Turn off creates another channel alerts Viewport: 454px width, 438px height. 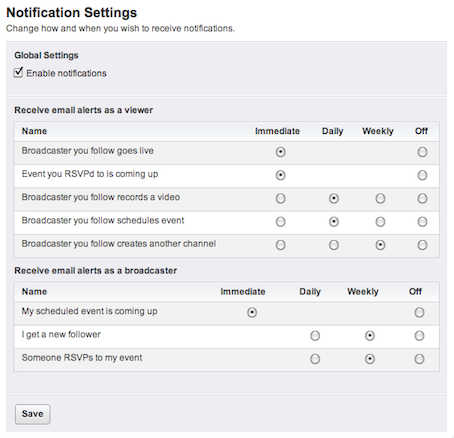[x=422, y=245]
